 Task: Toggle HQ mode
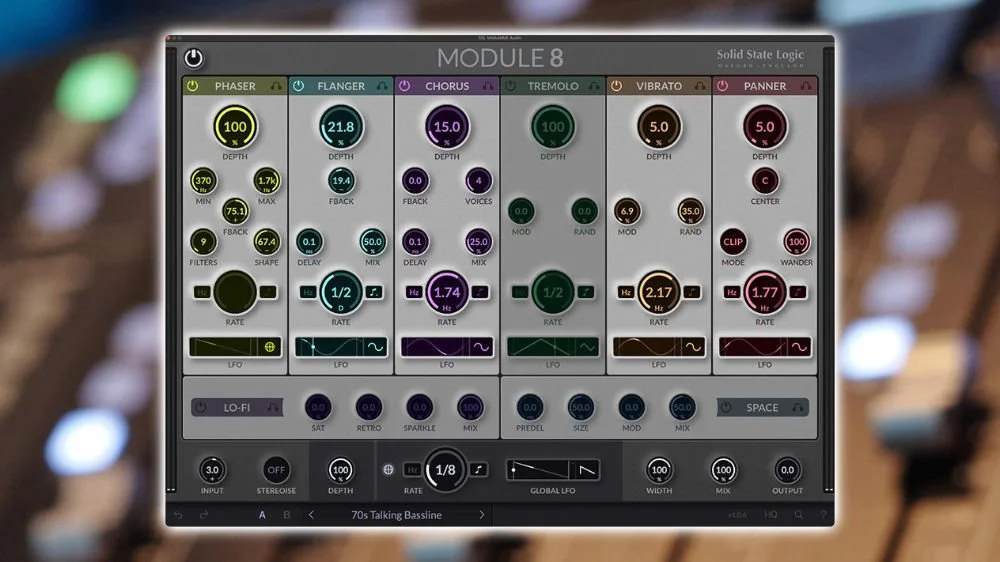point(770,515)
